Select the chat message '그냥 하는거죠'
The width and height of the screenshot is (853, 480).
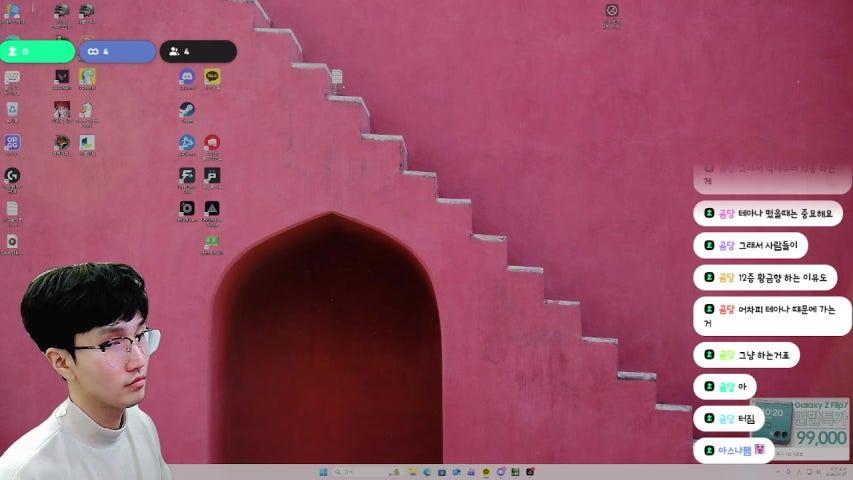[x=746, y=355]
